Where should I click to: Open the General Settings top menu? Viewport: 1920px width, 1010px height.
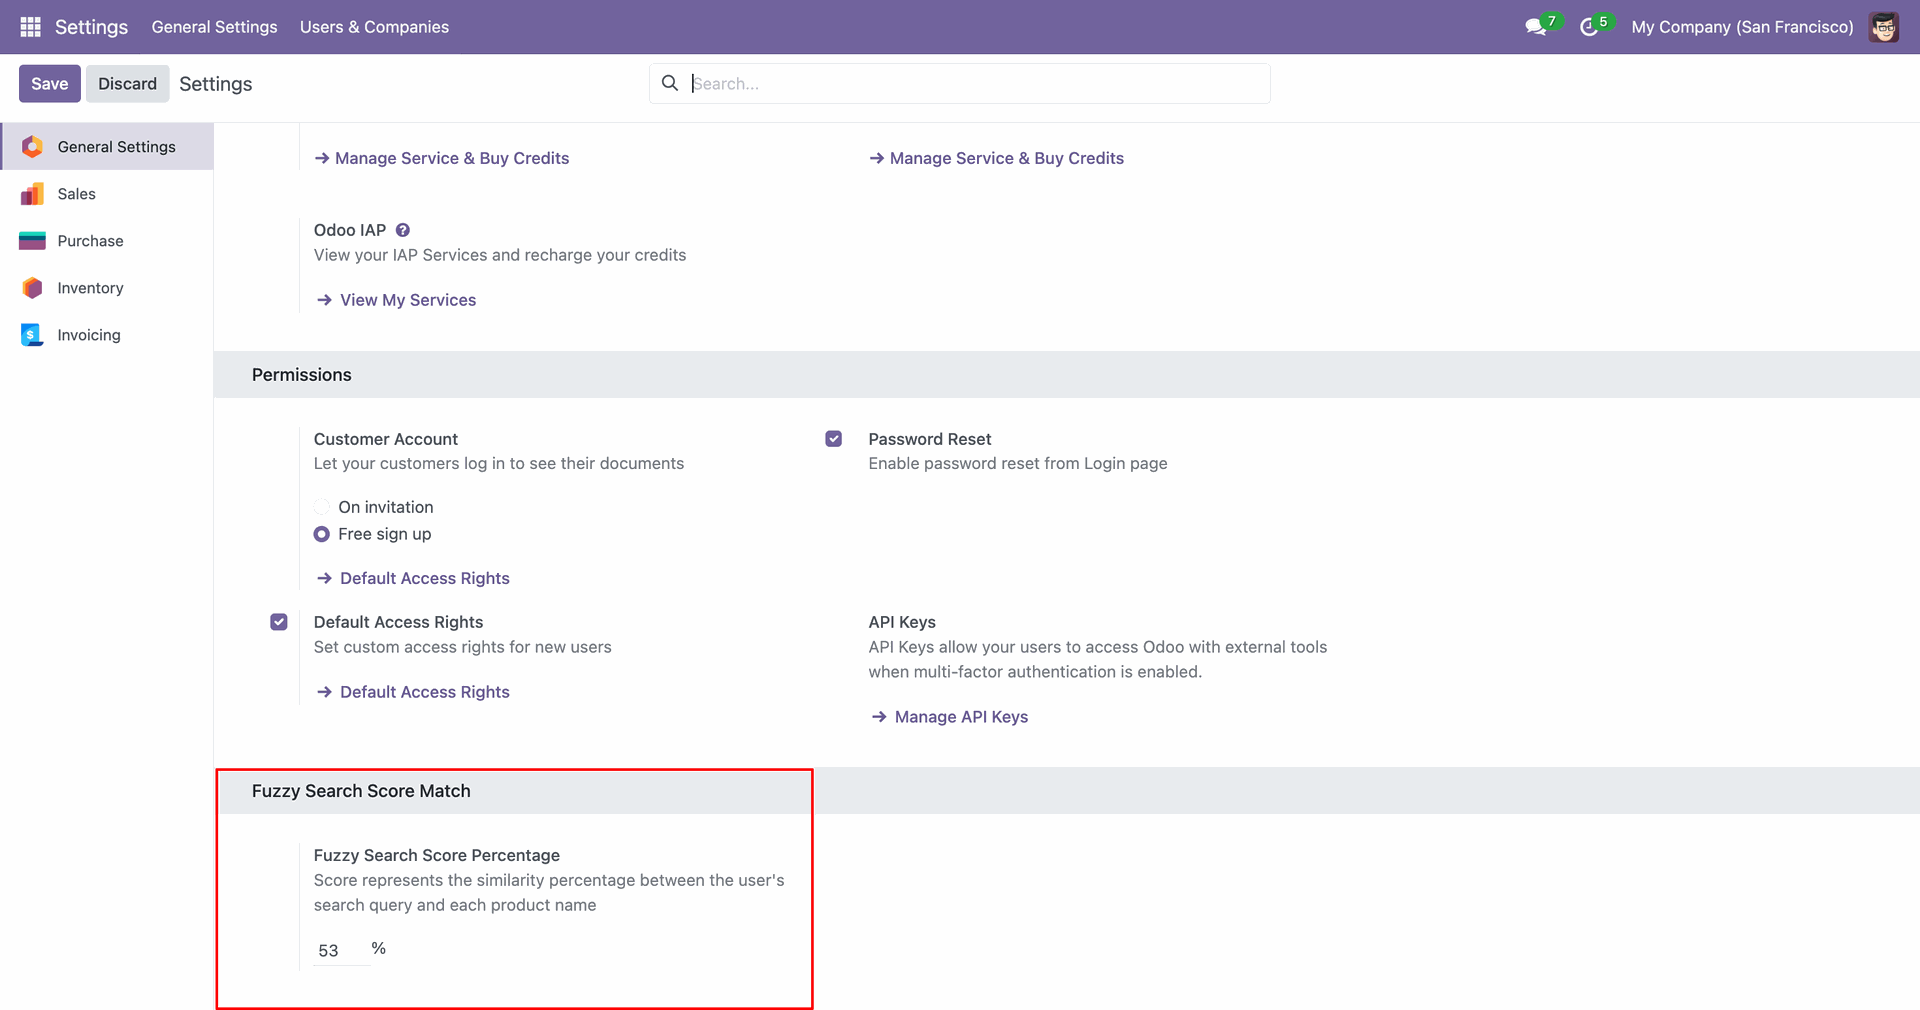(x=214, y=27)
